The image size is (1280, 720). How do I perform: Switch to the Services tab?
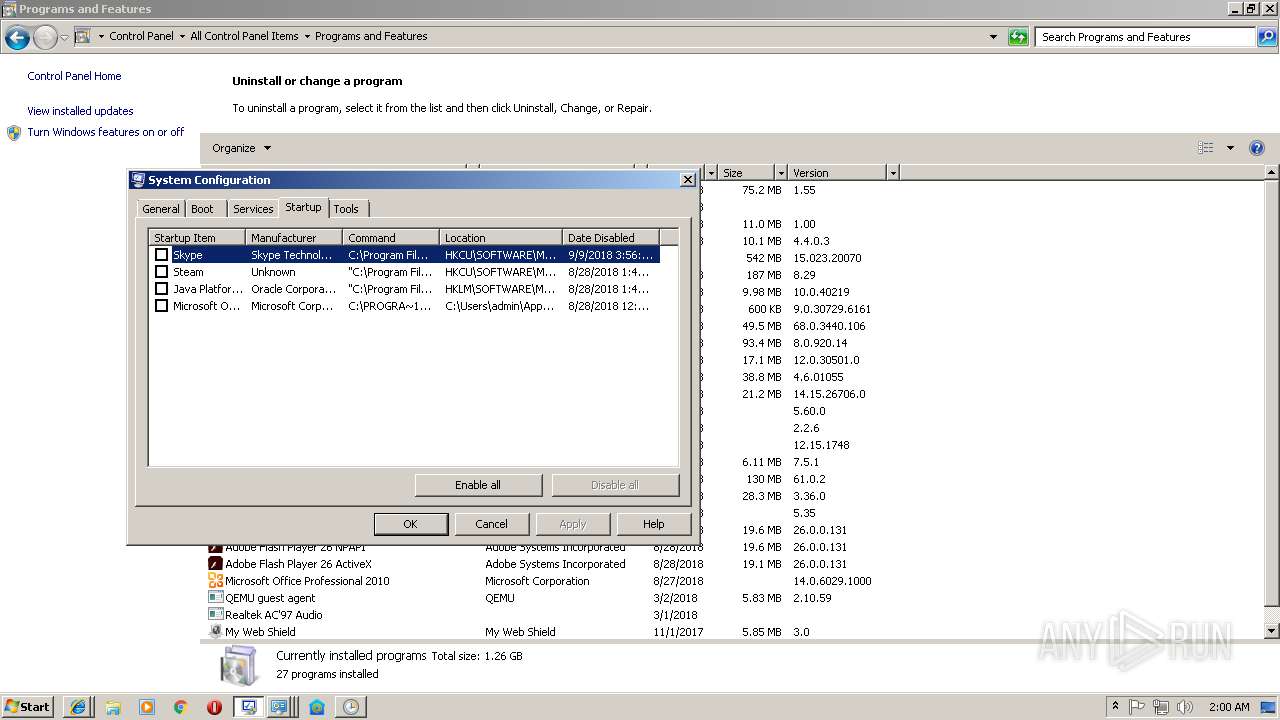pos(253,209)
